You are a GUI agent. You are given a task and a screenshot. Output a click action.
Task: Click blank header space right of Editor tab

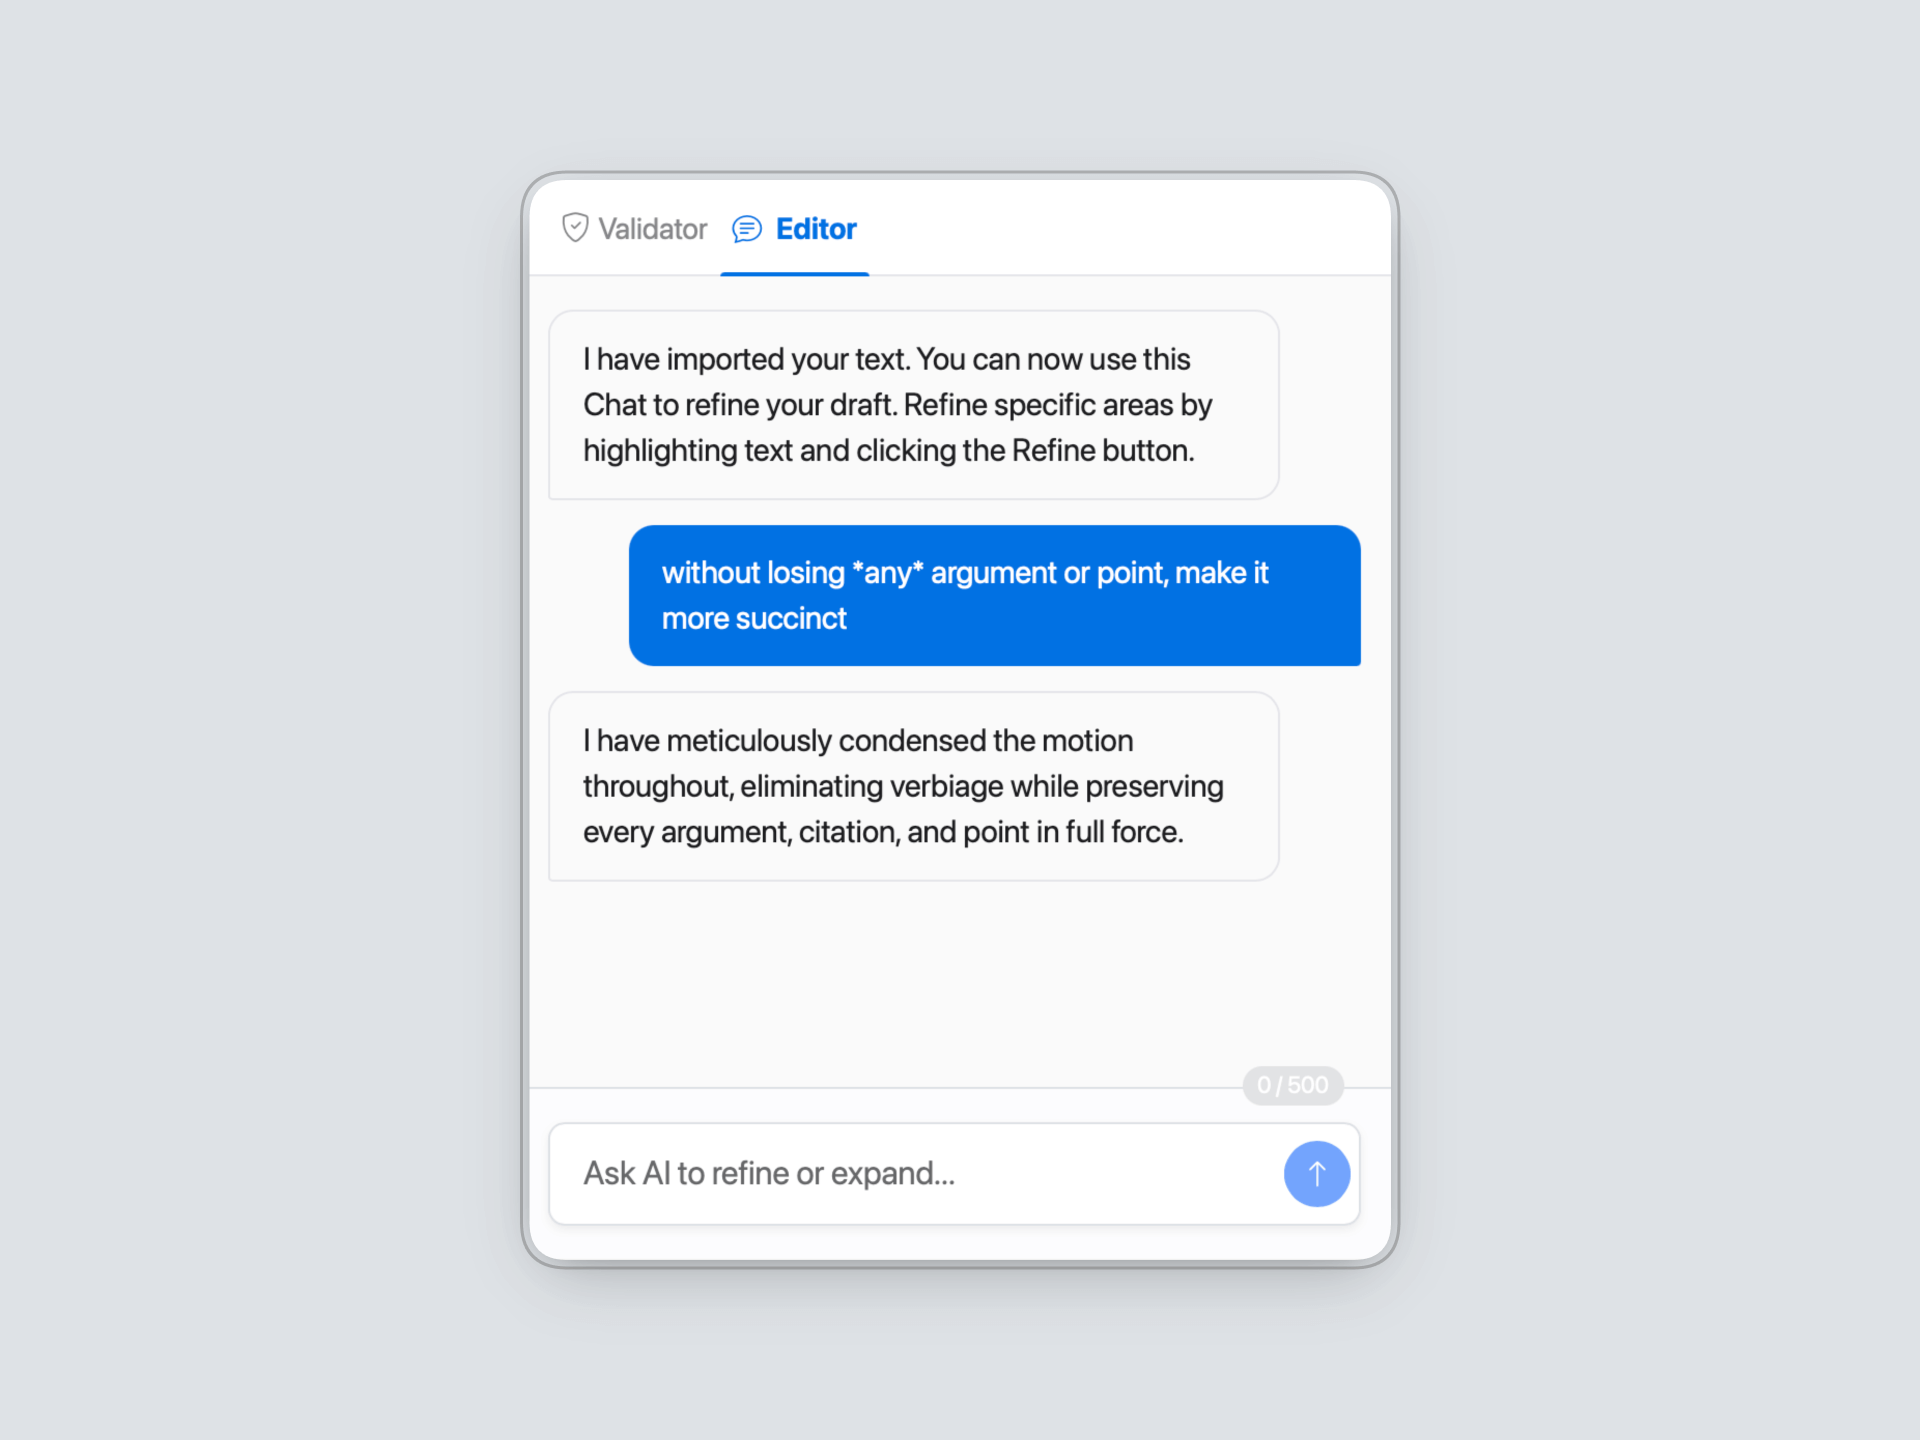point(1120,229)
